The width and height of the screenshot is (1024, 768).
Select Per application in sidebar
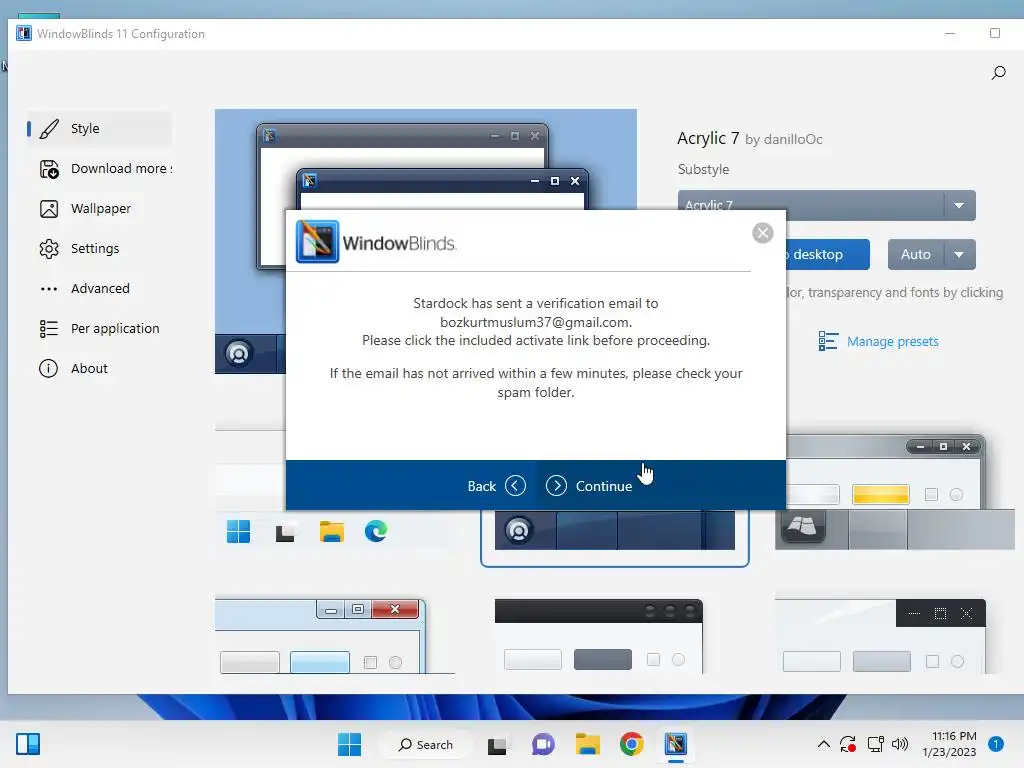99,328
